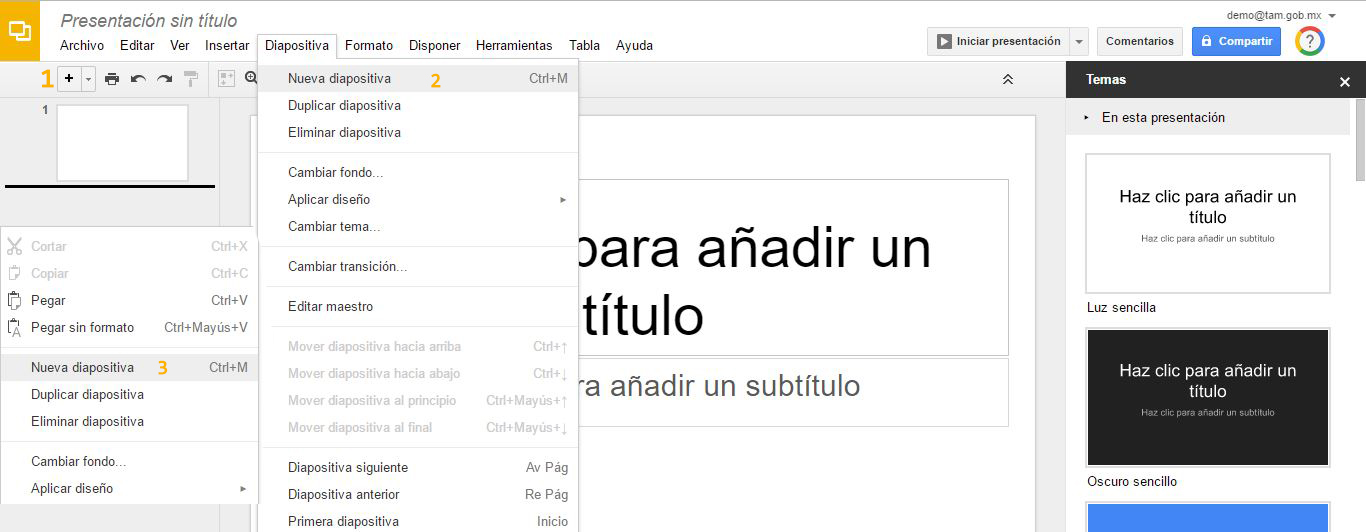Choose Pegar in context menu

129,300
